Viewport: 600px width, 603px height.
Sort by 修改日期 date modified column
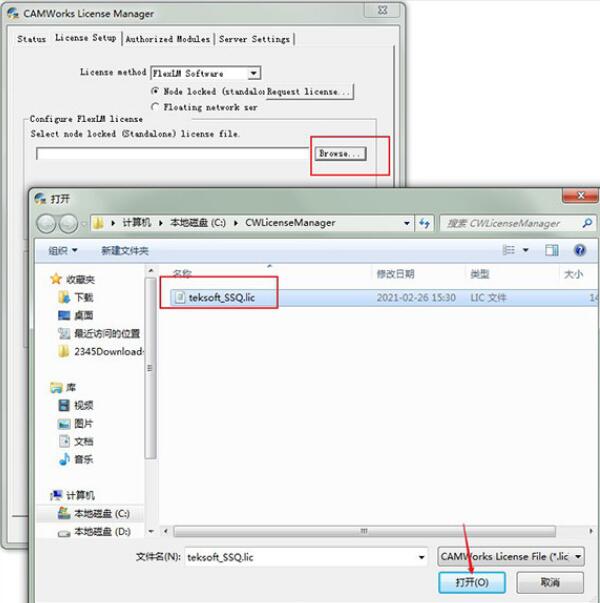point(396,274)
